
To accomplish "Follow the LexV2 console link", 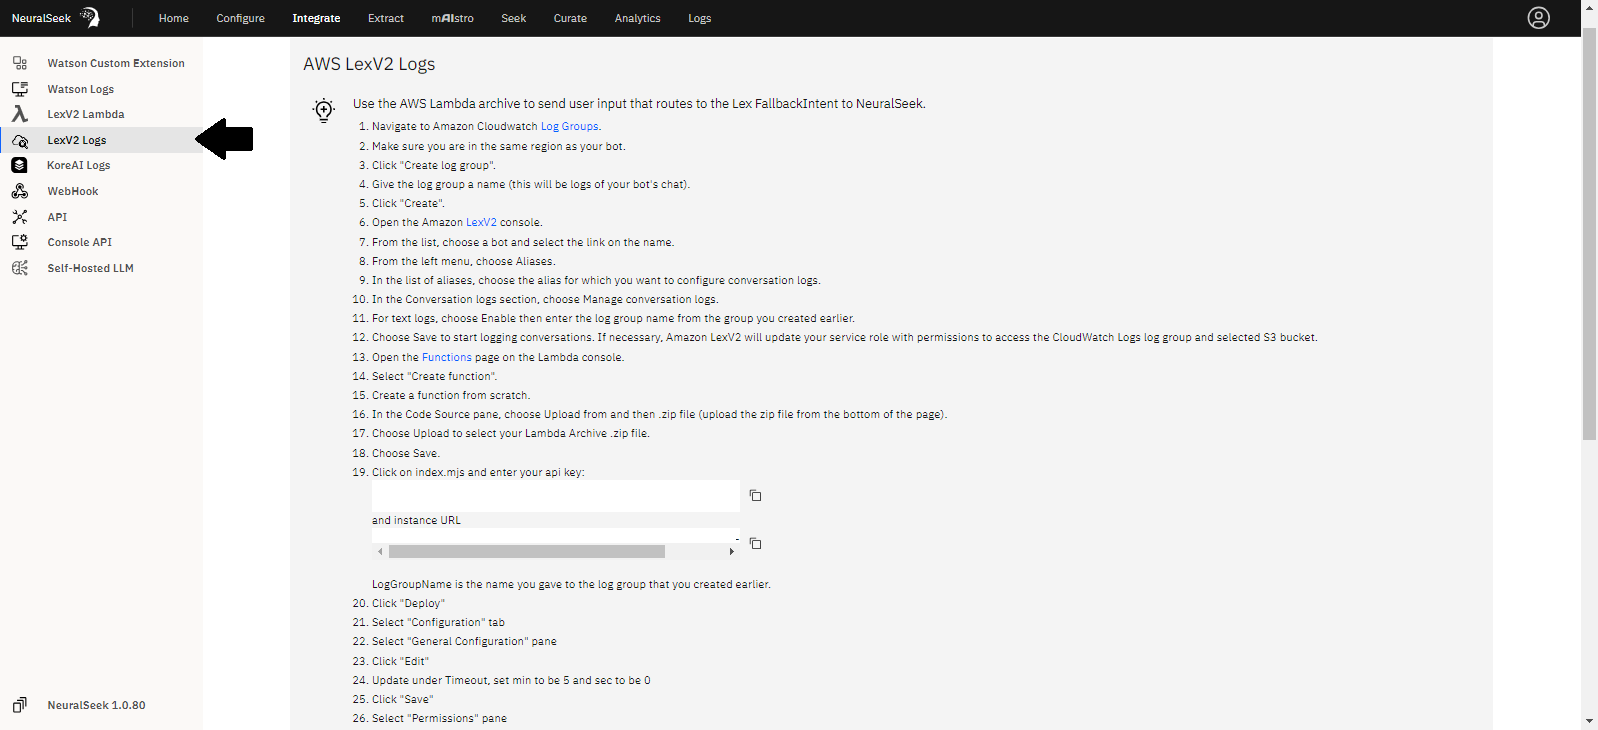I will pos(481,222).
